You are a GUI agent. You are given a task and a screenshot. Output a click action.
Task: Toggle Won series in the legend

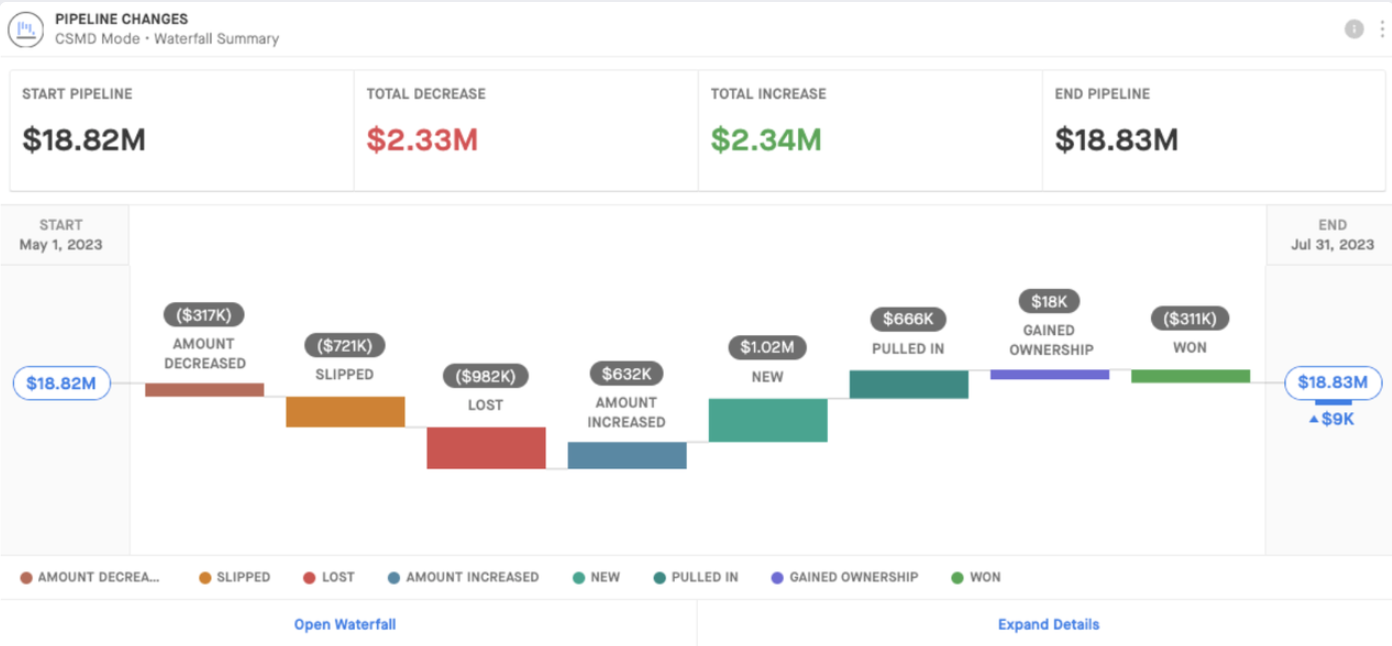(x=976, y=577)
